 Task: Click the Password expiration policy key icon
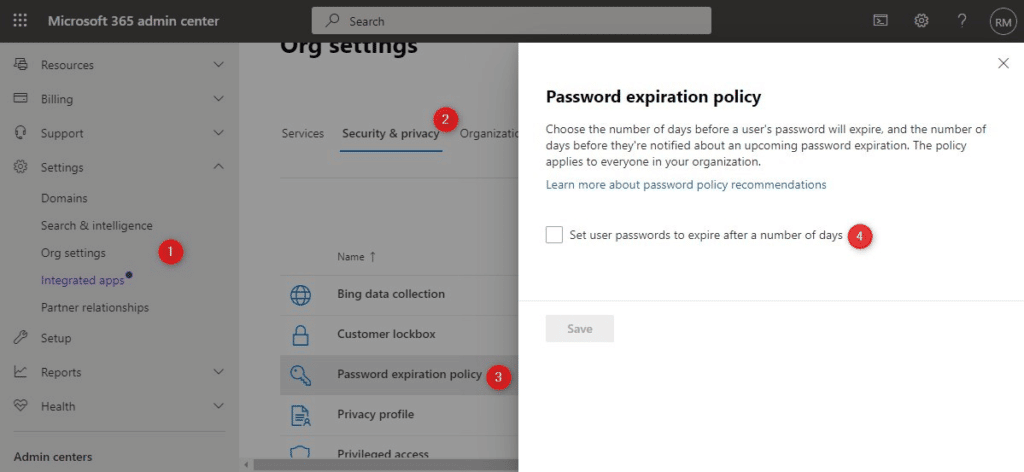(x=300, y=375)
